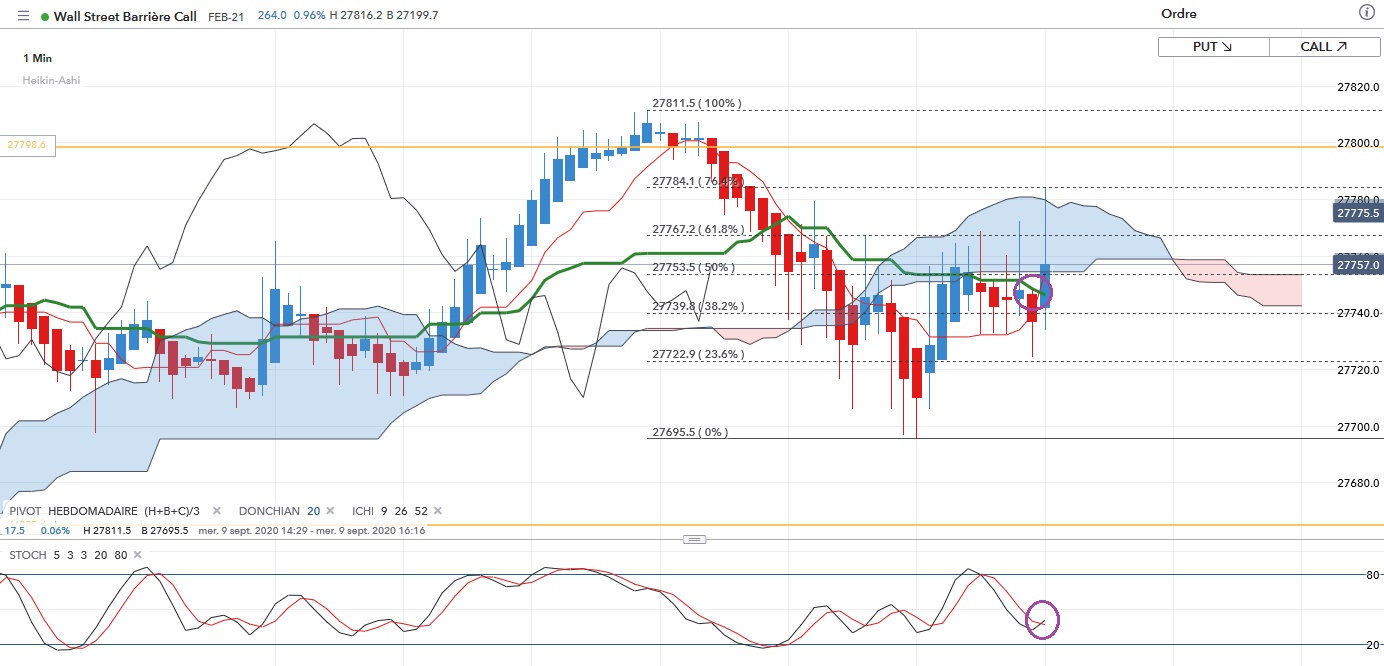Click the 27798.6 orange price level label
The width and height of the screenshot is (1384, 666).
coord(28,145)
